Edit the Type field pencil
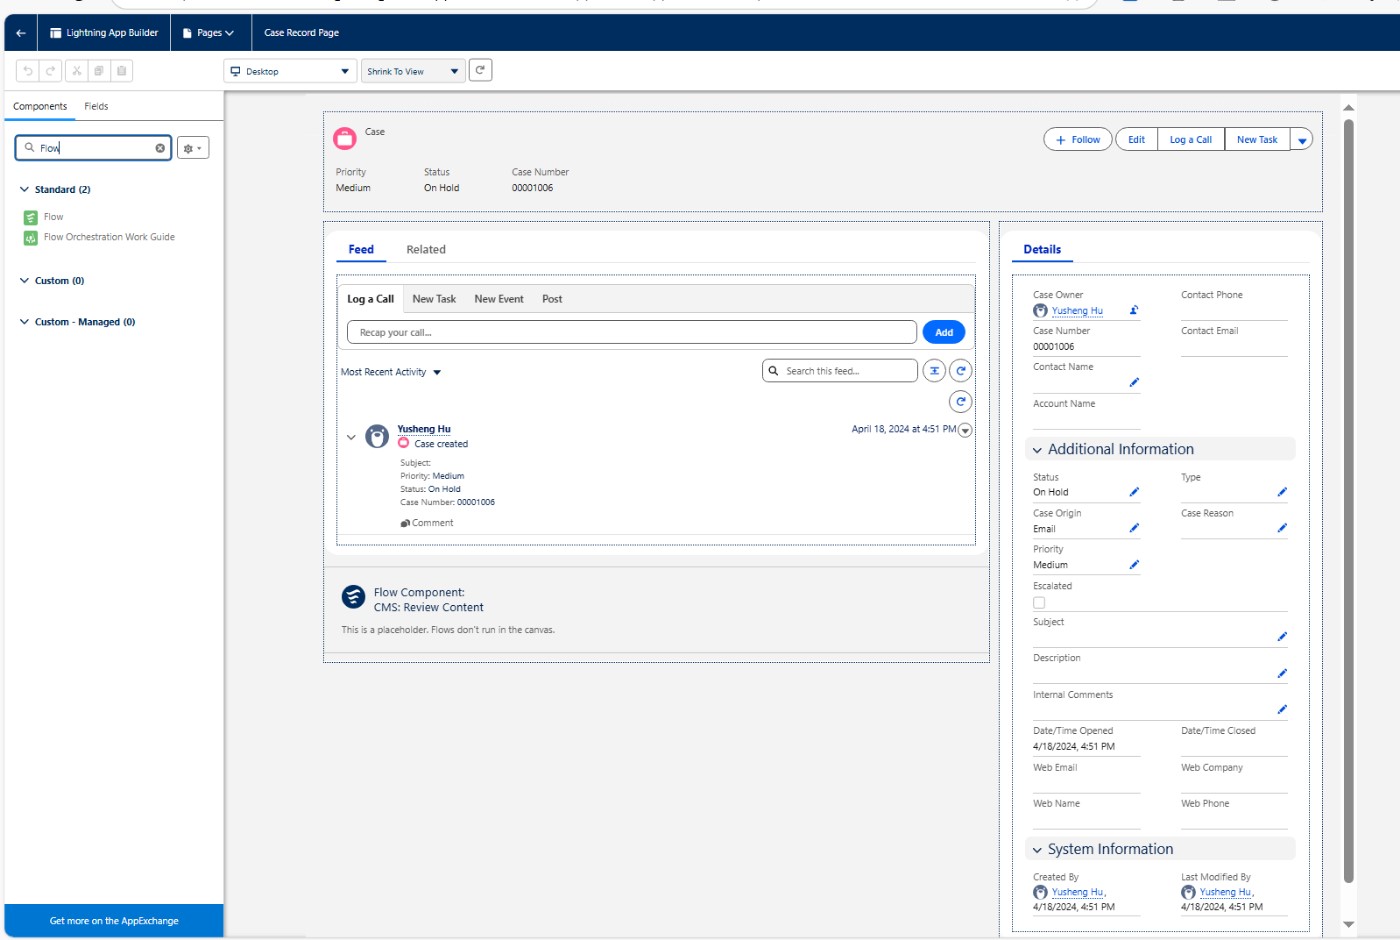This screenshot has height=940, width=1400. 1282,492
